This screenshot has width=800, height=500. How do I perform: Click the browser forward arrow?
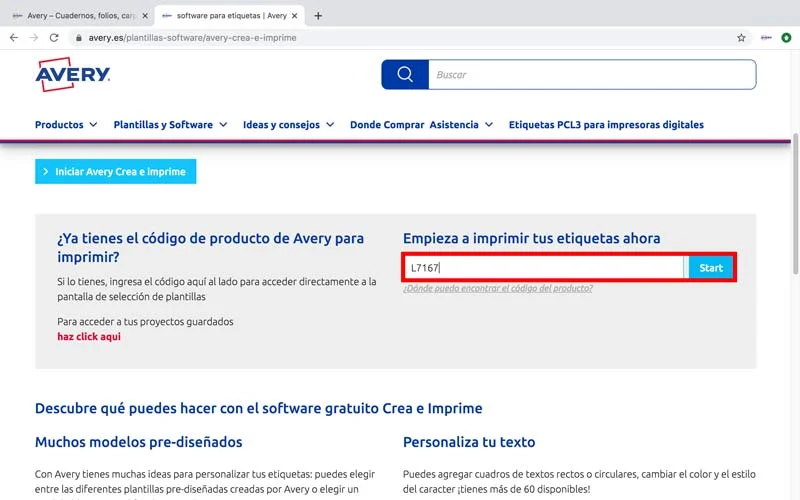click(x=34, y=38)
